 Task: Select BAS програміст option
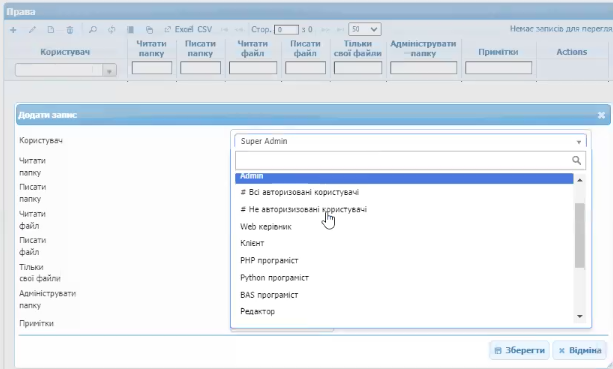click(404, 295)
